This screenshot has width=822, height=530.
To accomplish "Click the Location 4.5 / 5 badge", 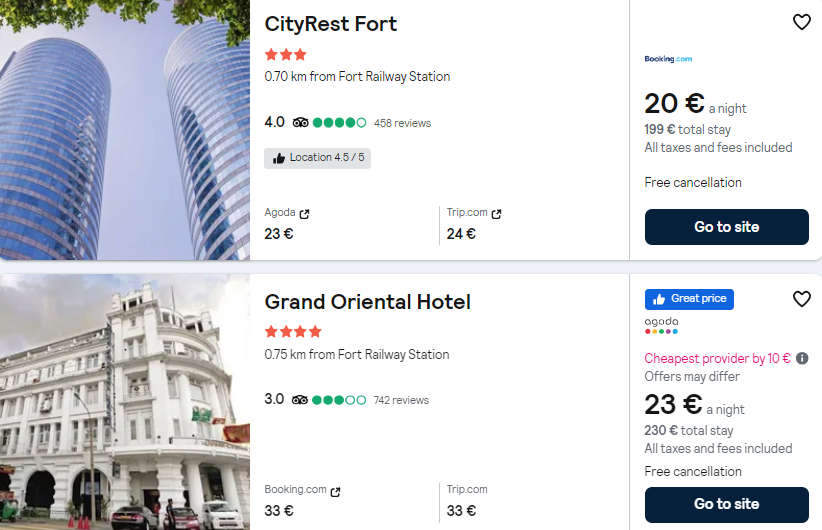I will [317, 158].
